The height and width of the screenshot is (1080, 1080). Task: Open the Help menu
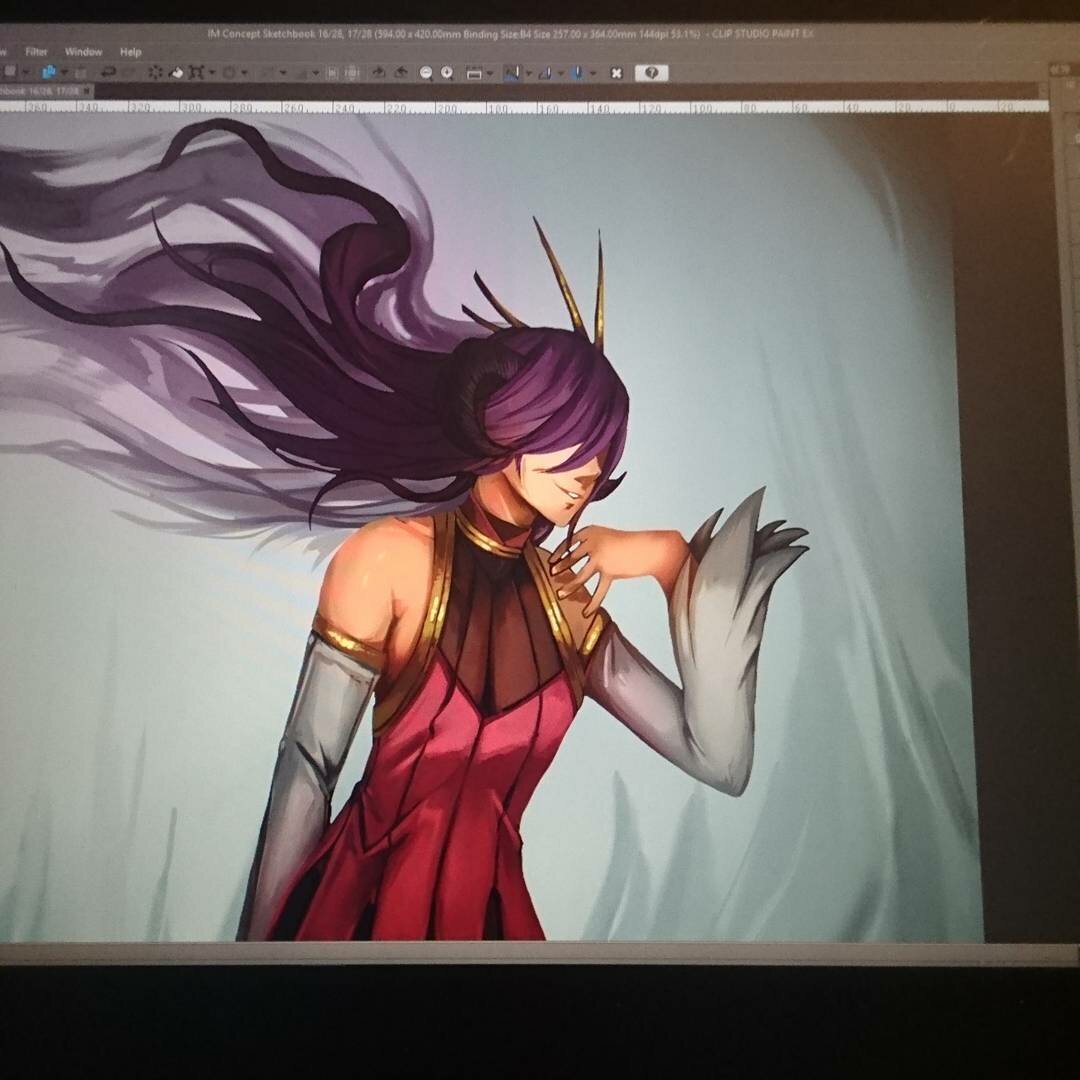point(130,51)
